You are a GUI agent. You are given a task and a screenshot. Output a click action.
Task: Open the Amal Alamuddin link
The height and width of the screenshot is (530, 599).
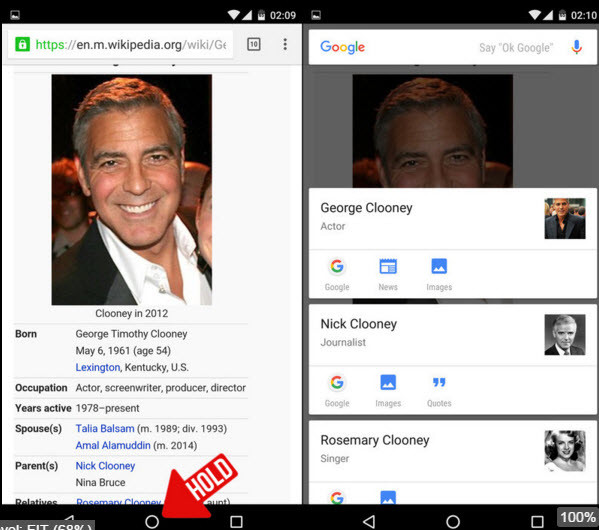113,445
